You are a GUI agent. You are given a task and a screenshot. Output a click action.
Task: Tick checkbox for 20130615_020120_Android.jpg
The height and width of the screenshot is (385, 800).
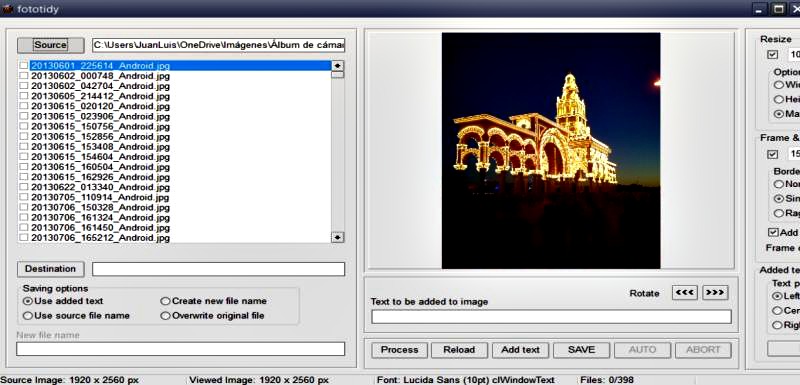pyautogui.click(x=23, y=106)
